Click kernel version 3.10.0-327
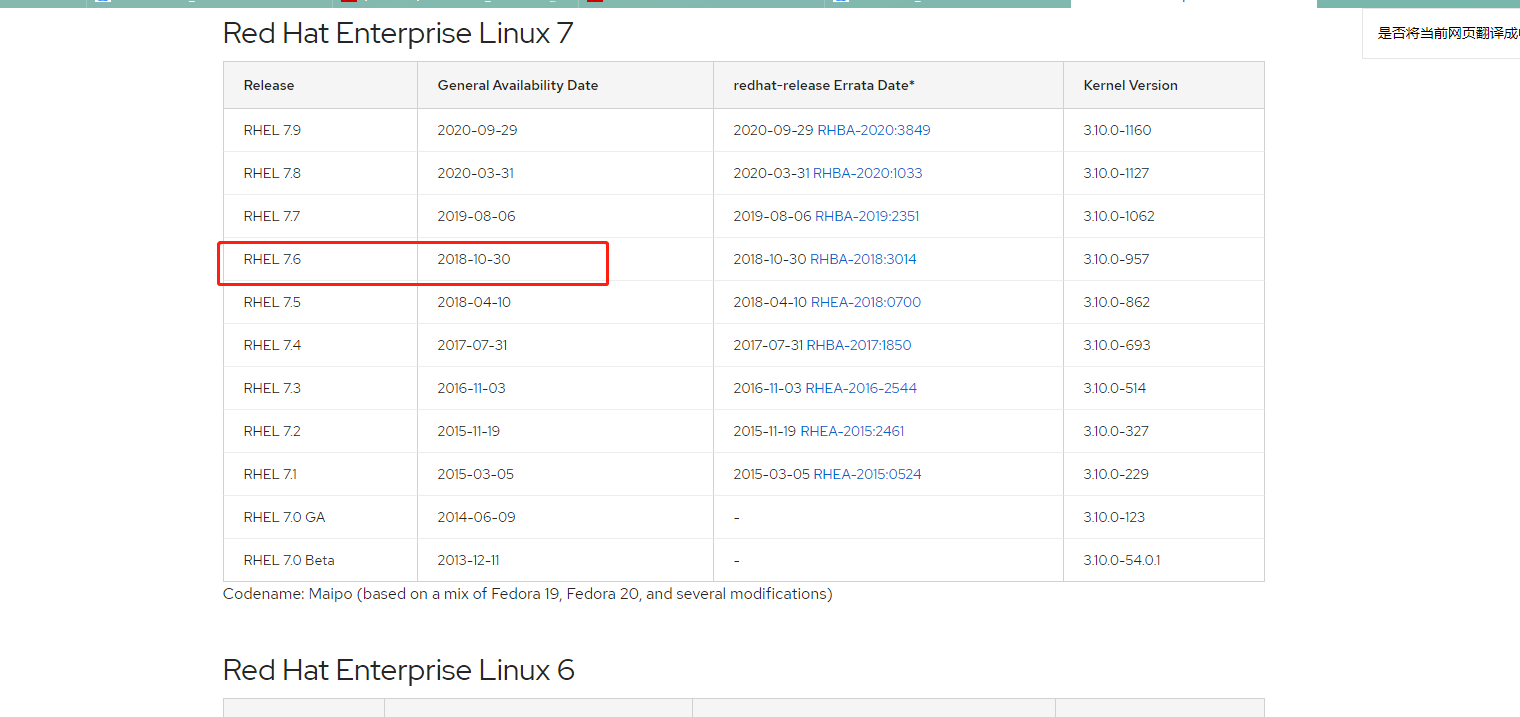The height and width of the screenshot is (717, 1520). point(1116,431)
